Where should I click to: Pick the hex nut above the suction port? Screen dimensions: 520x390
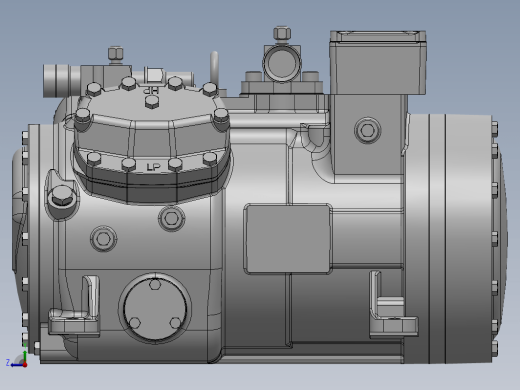(x=282, y=33)
